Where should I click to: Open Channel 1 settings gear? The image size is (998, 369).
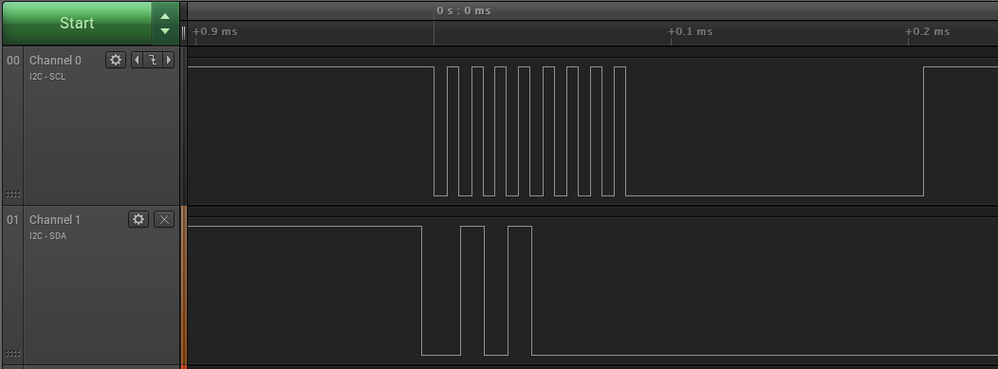pyautogui.click(x=138, y=219)
